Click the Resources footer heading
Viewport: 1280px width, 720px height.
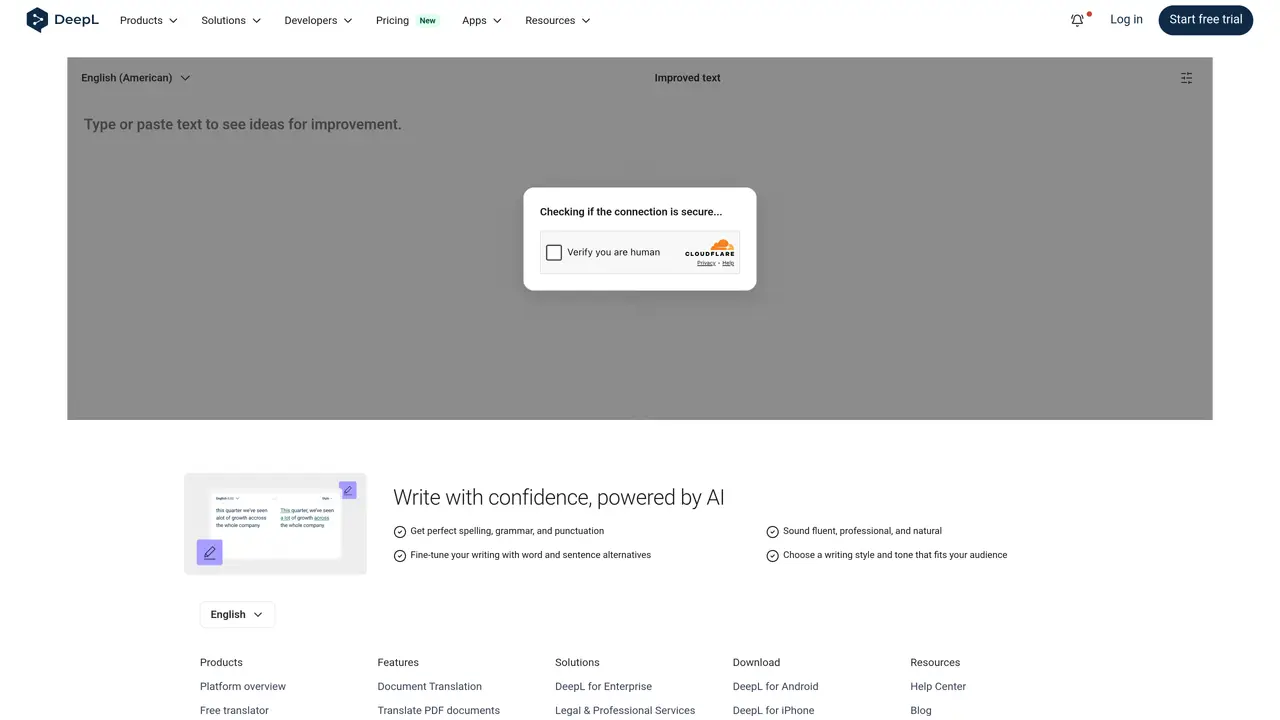(935, 663)
